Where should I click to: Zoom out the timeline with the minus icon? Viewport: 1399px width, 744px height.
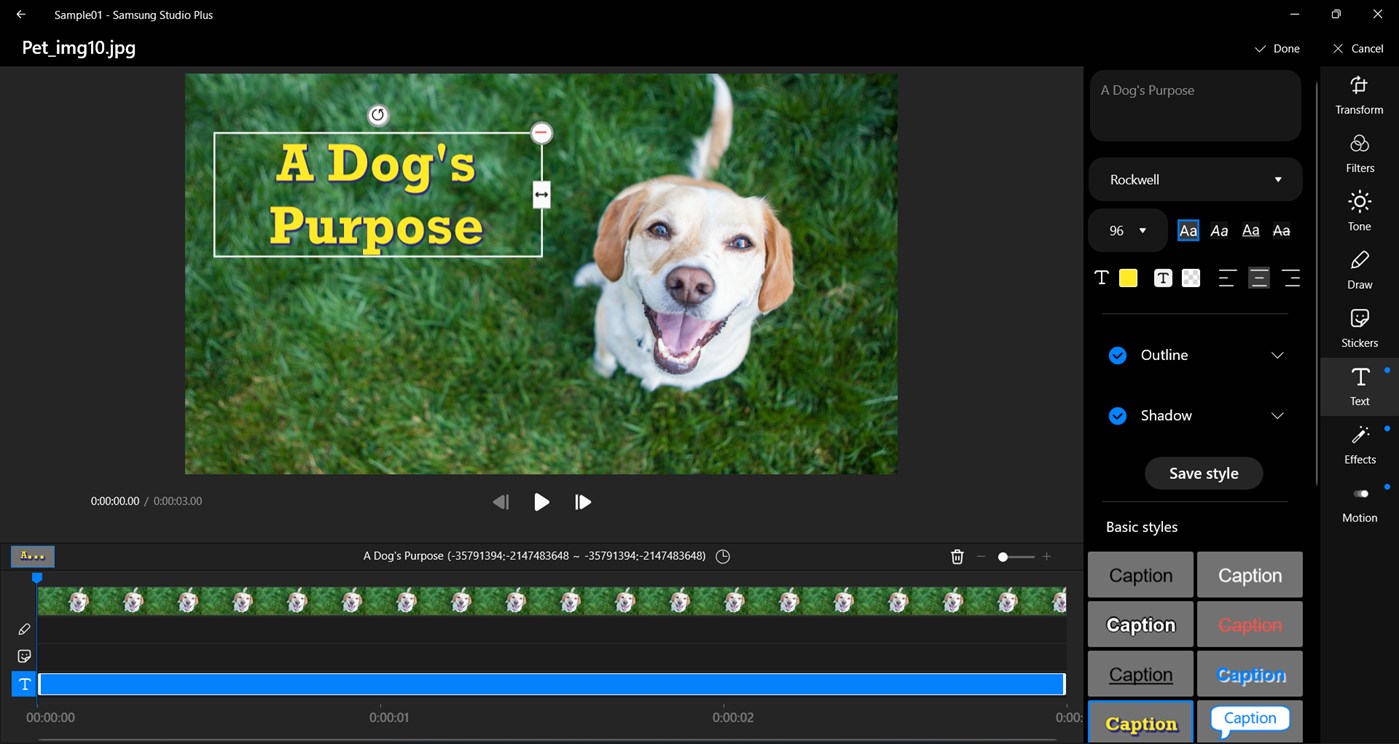click(x=981, y=556)
